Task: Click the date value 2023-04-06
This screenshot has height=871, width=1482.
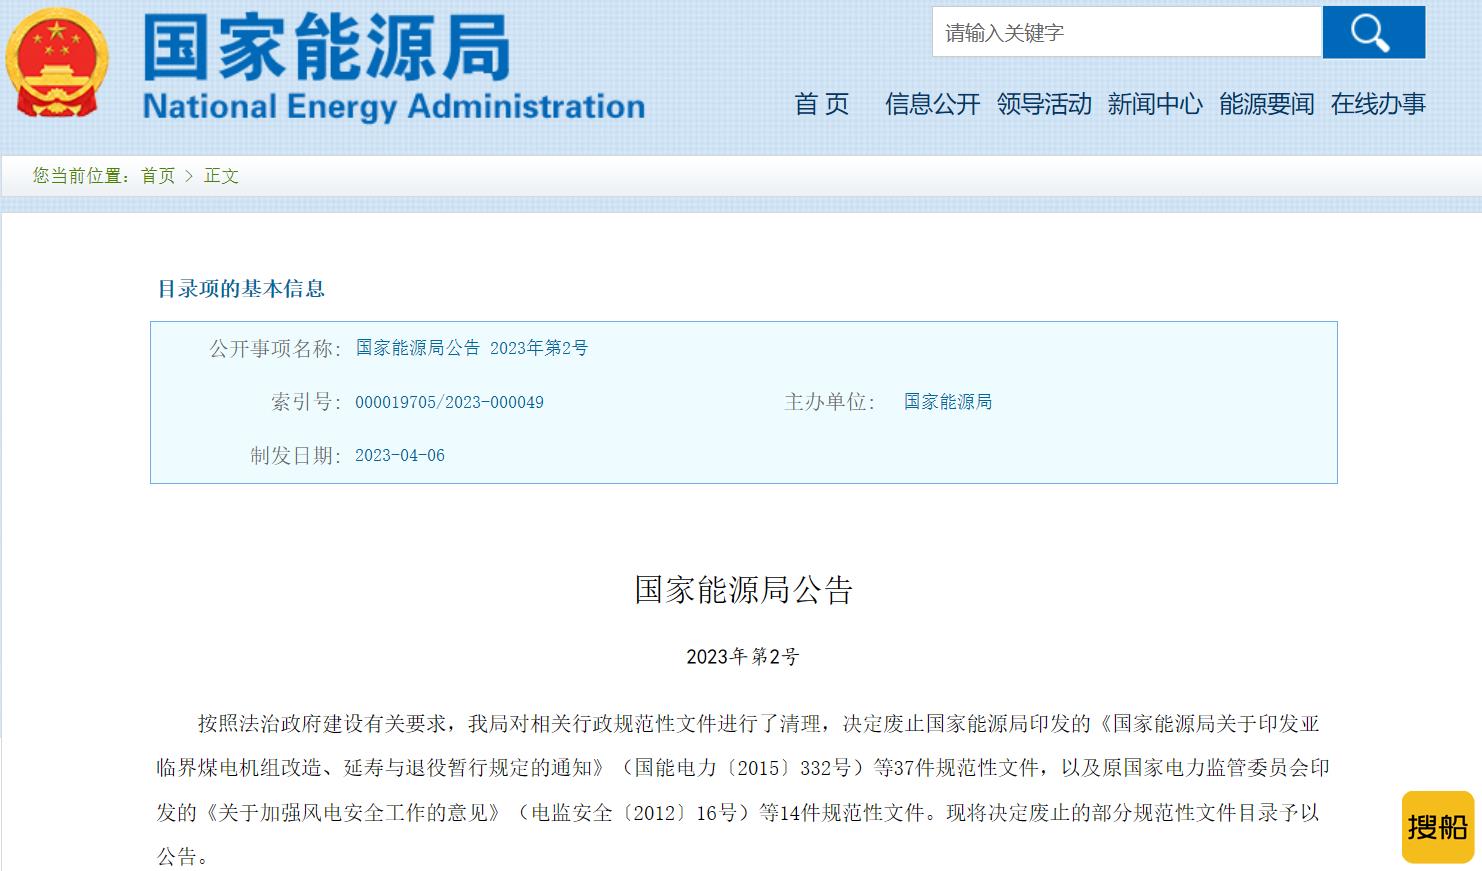Action: [x=400, y=456]
